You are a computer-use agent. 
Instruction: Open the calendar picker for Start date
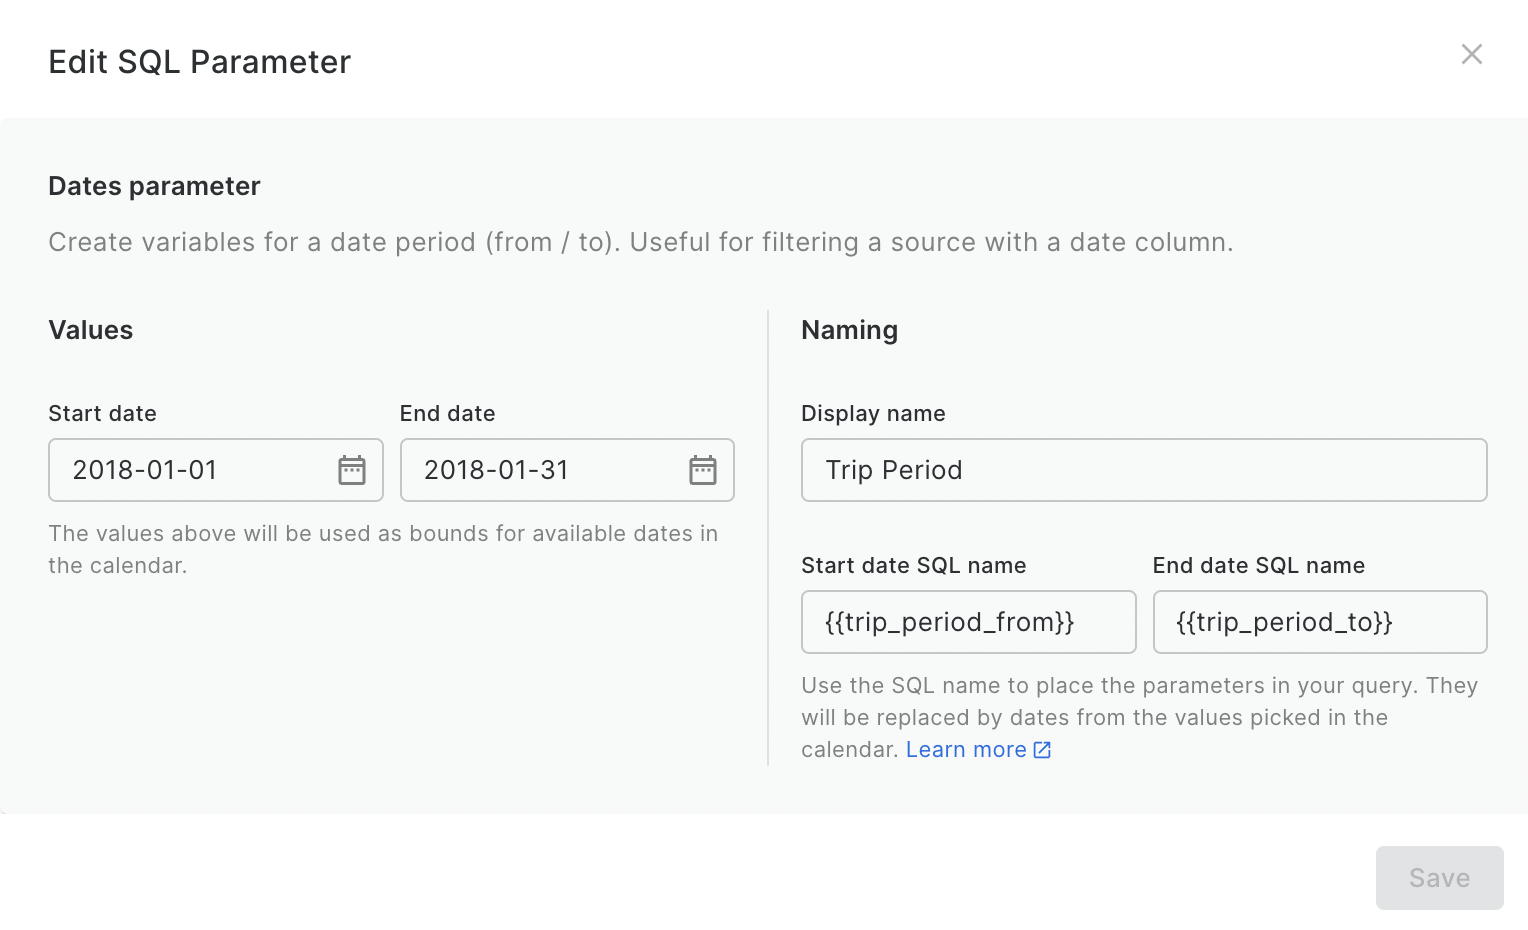[351, 470]
